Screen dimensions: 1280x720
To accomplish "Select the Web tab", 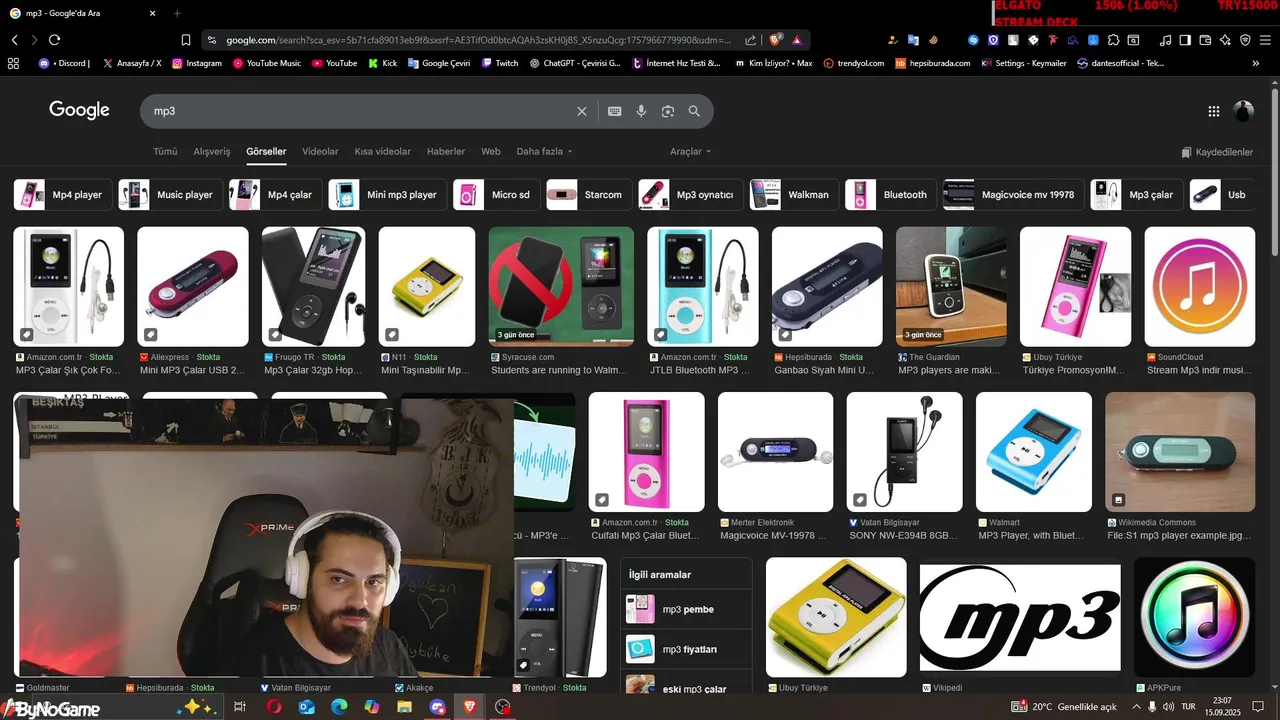I will coord(491,152).
